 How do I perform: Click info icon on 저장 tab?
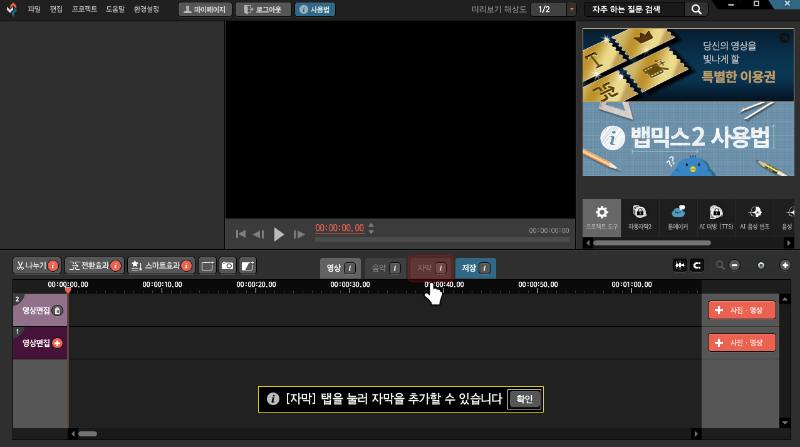coord(484,268)
